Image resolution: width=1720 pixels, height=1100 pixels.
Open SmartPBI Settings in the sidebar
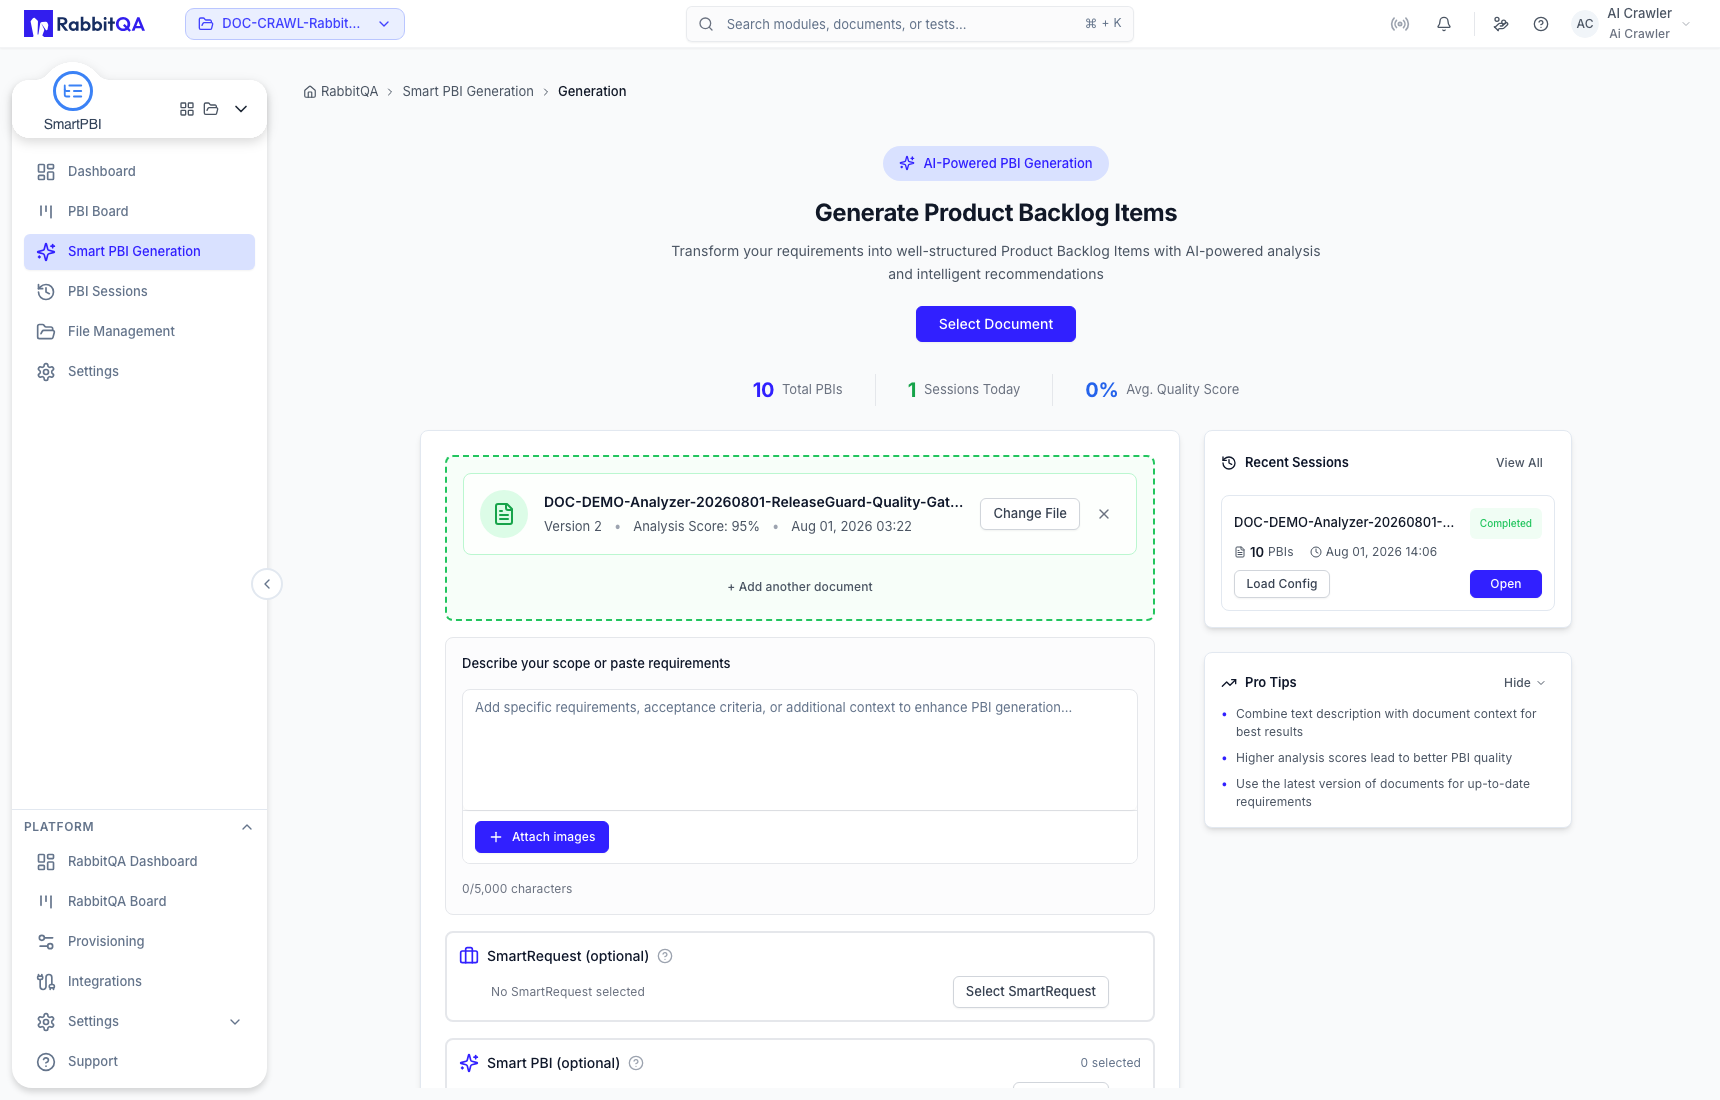tap(139, 372)
